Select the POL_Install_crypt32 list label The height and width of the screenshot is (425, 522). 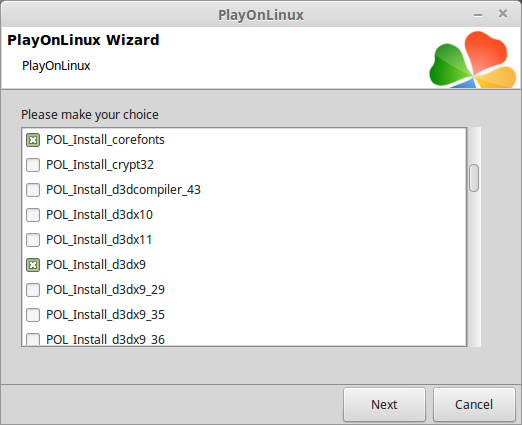coord(100,165)
